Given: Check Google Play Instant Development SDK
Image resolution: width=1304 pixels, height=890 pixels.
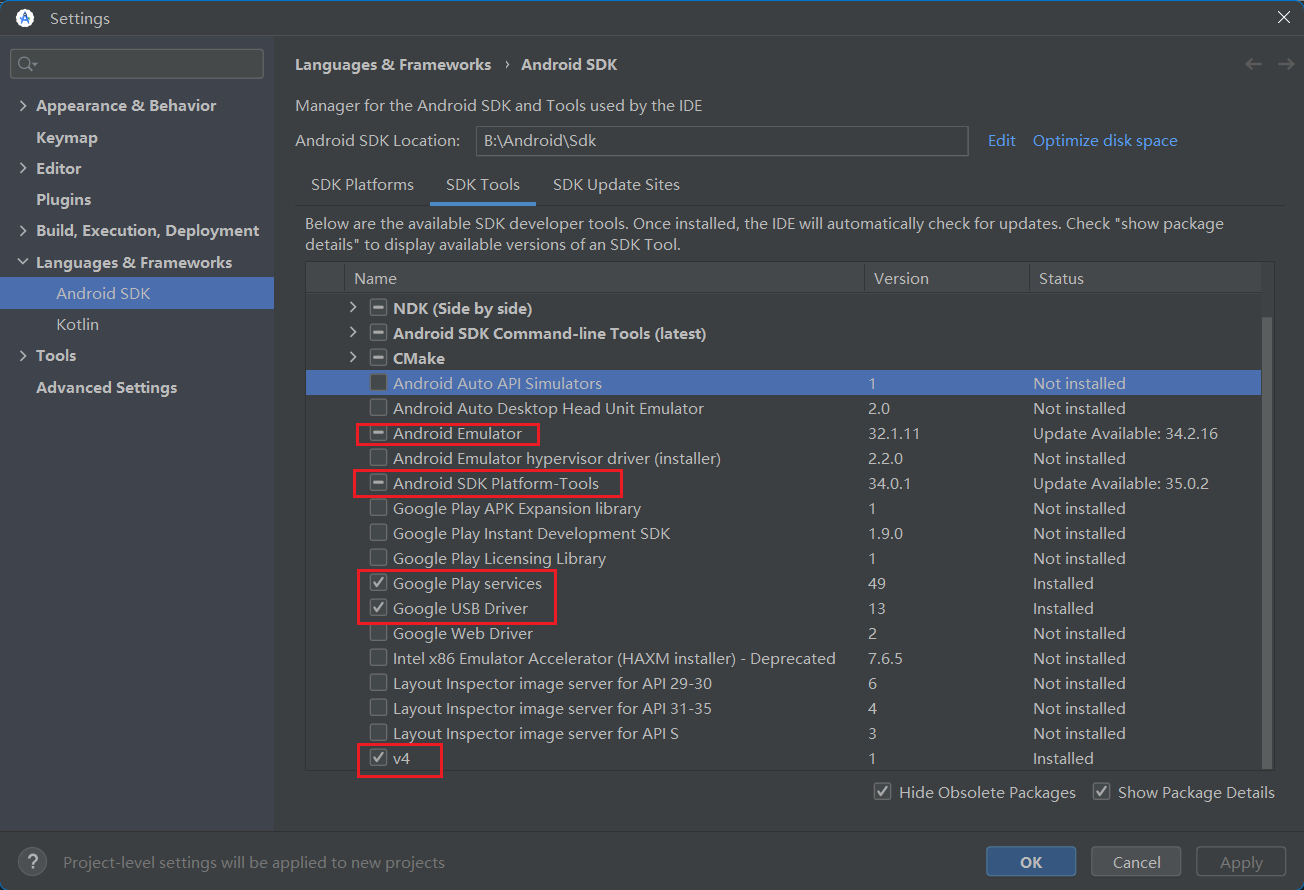Looking at the screenshot, I should (x=378, y=533).
